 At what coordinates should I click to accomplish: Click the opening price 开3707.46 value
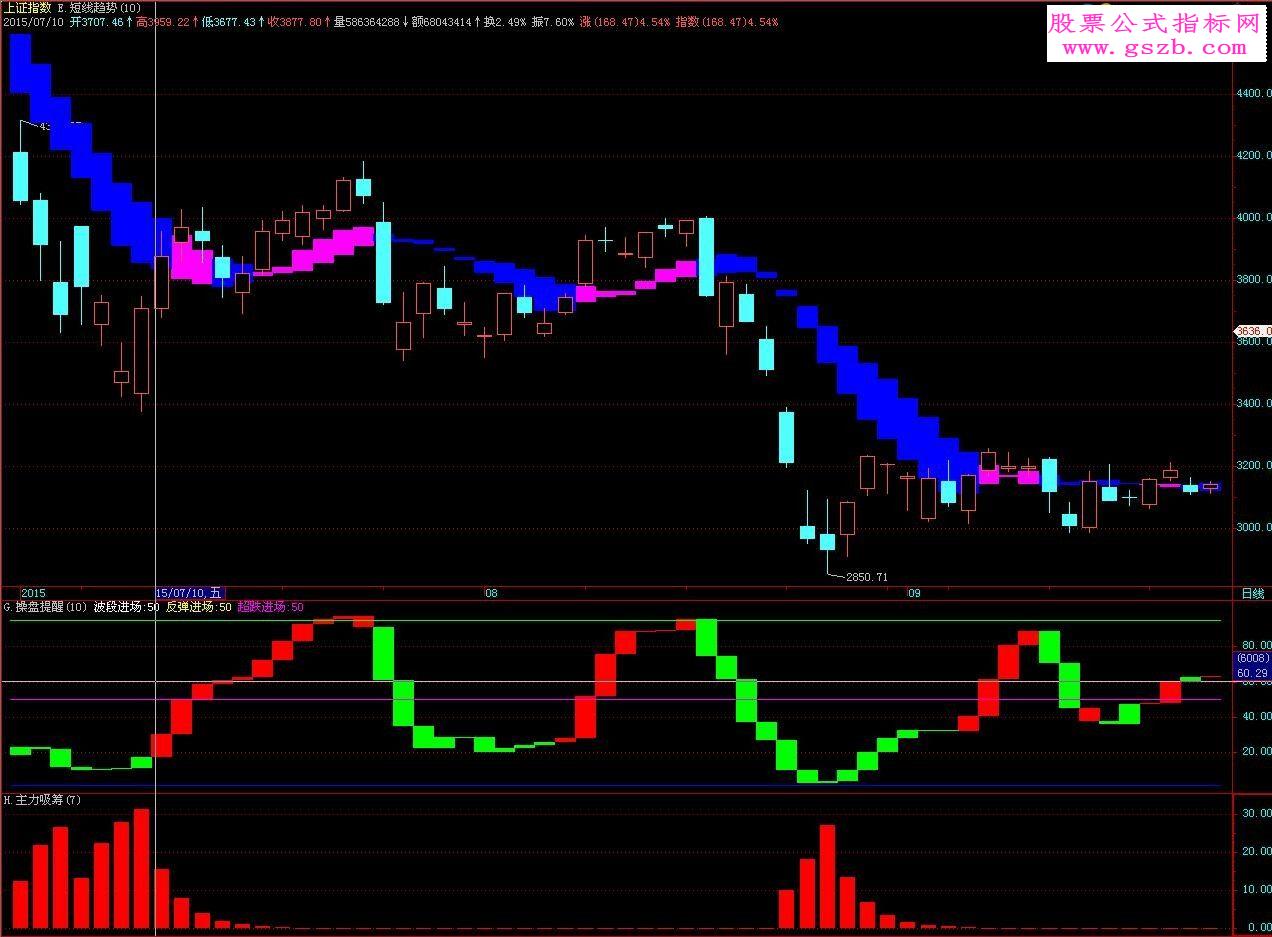point(95,20)
